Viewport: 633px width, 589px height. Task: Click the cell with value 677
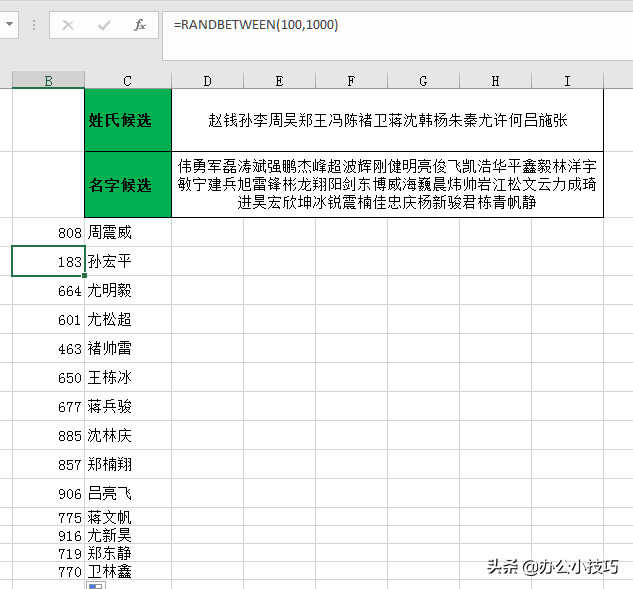click(x=48, y=407)
